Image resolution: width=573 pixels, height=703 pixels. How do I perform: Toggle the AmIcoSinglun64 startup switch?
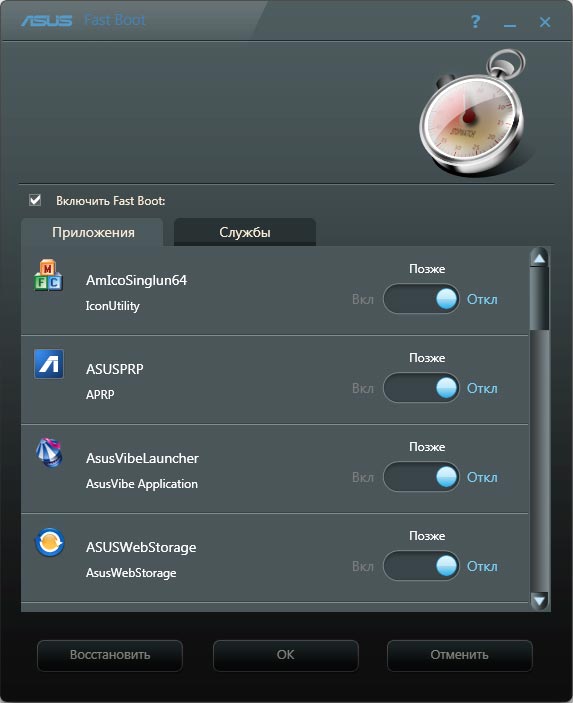(x=421, y=299)
